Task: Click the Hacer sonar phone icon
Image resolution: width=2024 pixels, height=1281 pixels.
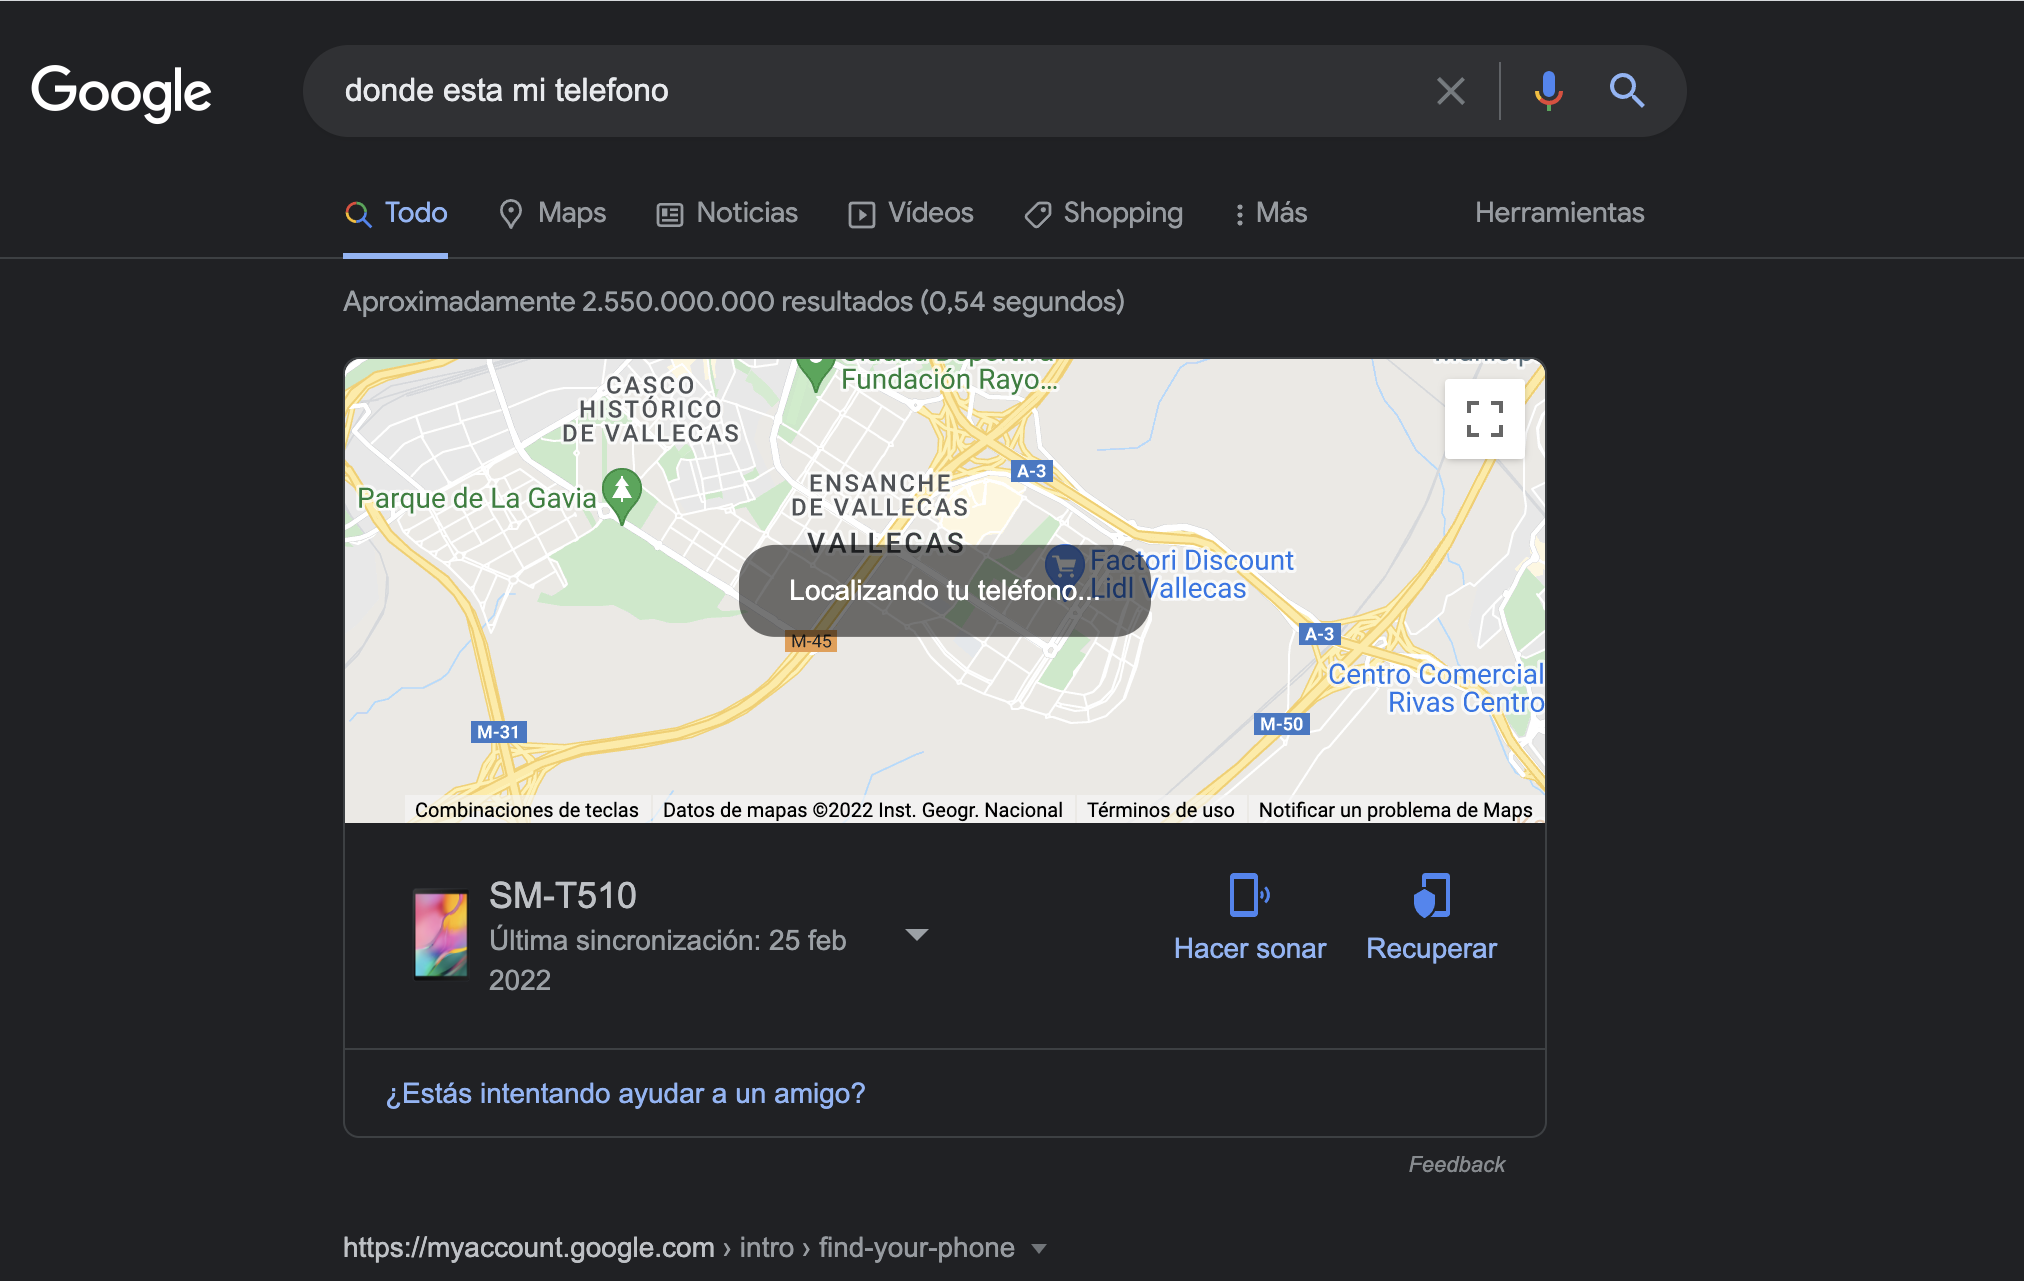Action: [x=1249, y=895]
